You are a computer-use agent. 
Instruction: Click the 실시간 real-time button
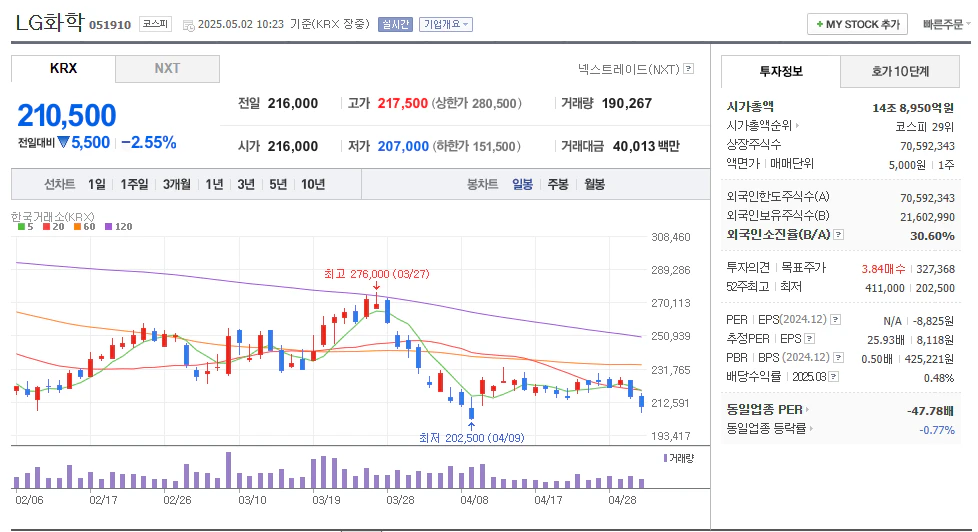click(x=395, y=24)
